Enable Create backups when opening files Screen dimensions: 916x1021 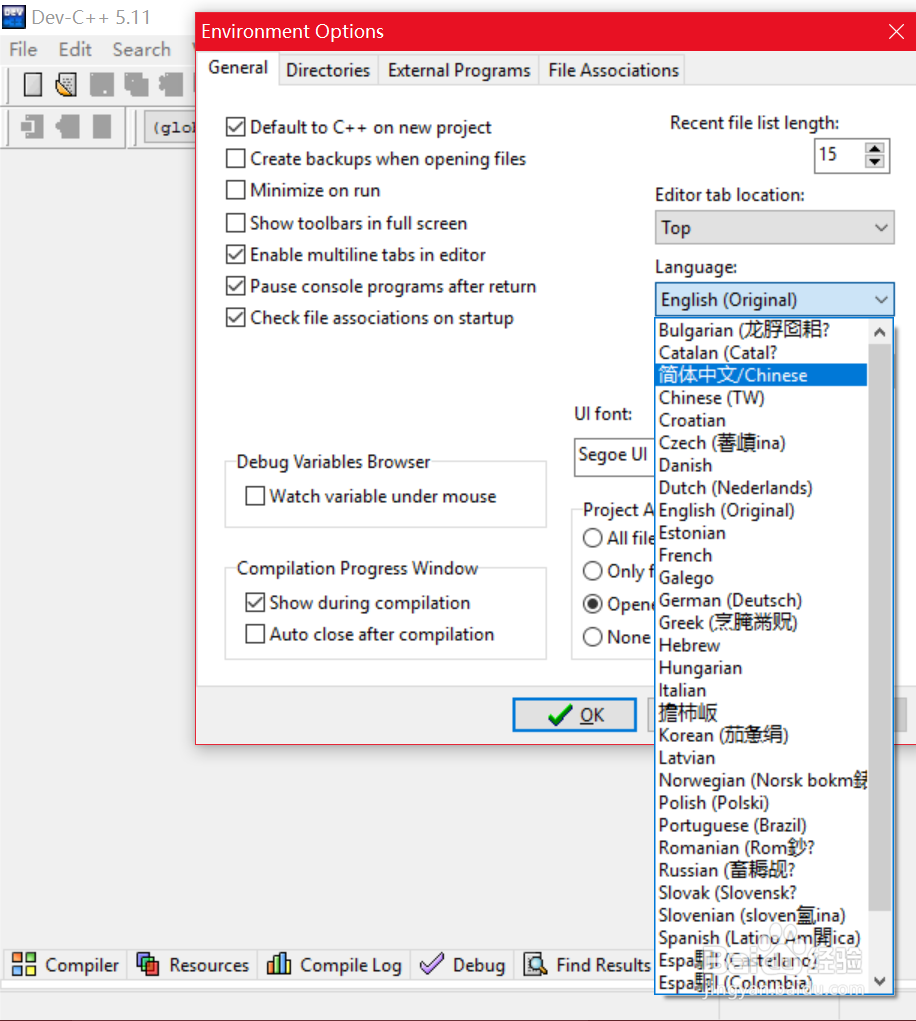236,158
